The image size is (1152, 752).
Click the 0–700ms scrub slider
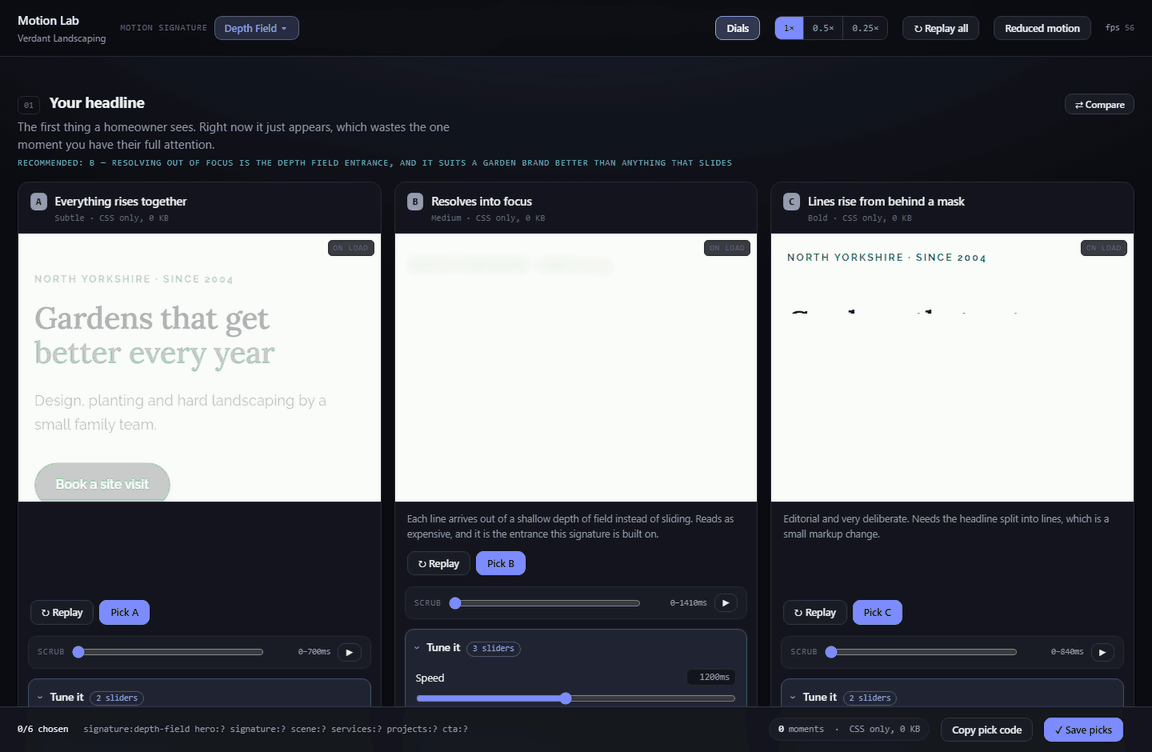[170, 652]
